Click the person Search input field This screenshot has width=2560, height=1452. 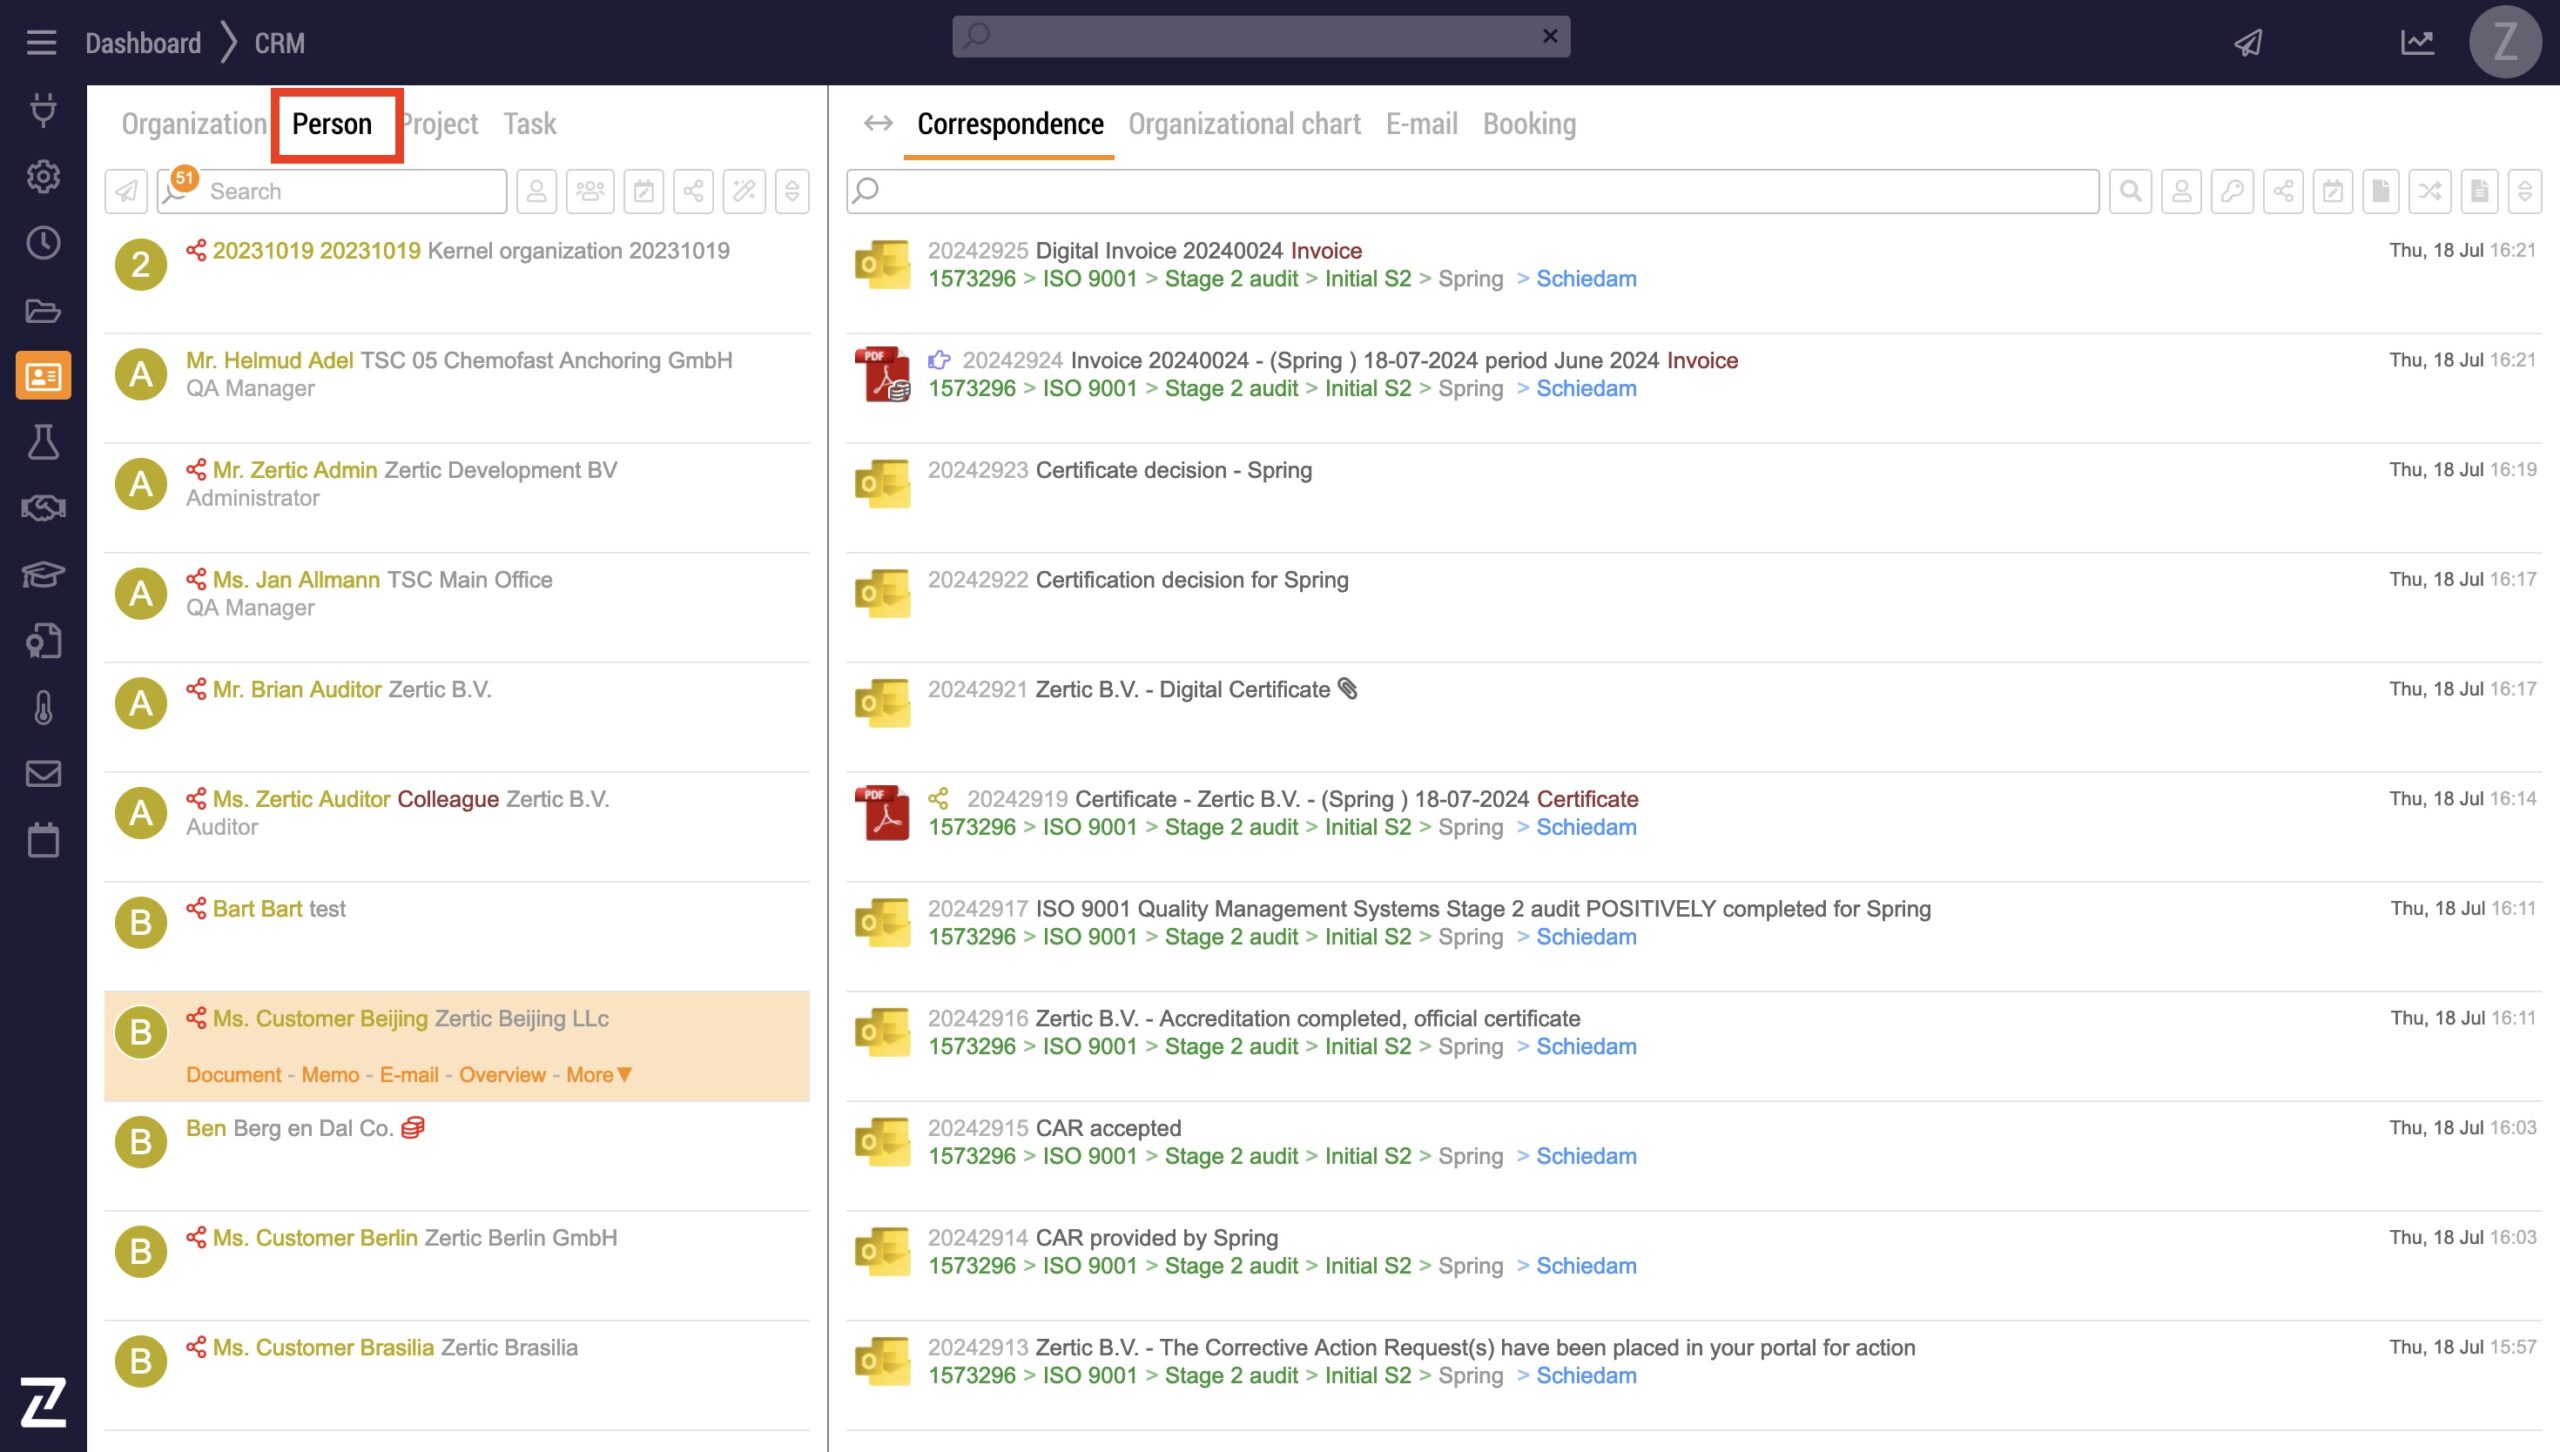point(350,191)
